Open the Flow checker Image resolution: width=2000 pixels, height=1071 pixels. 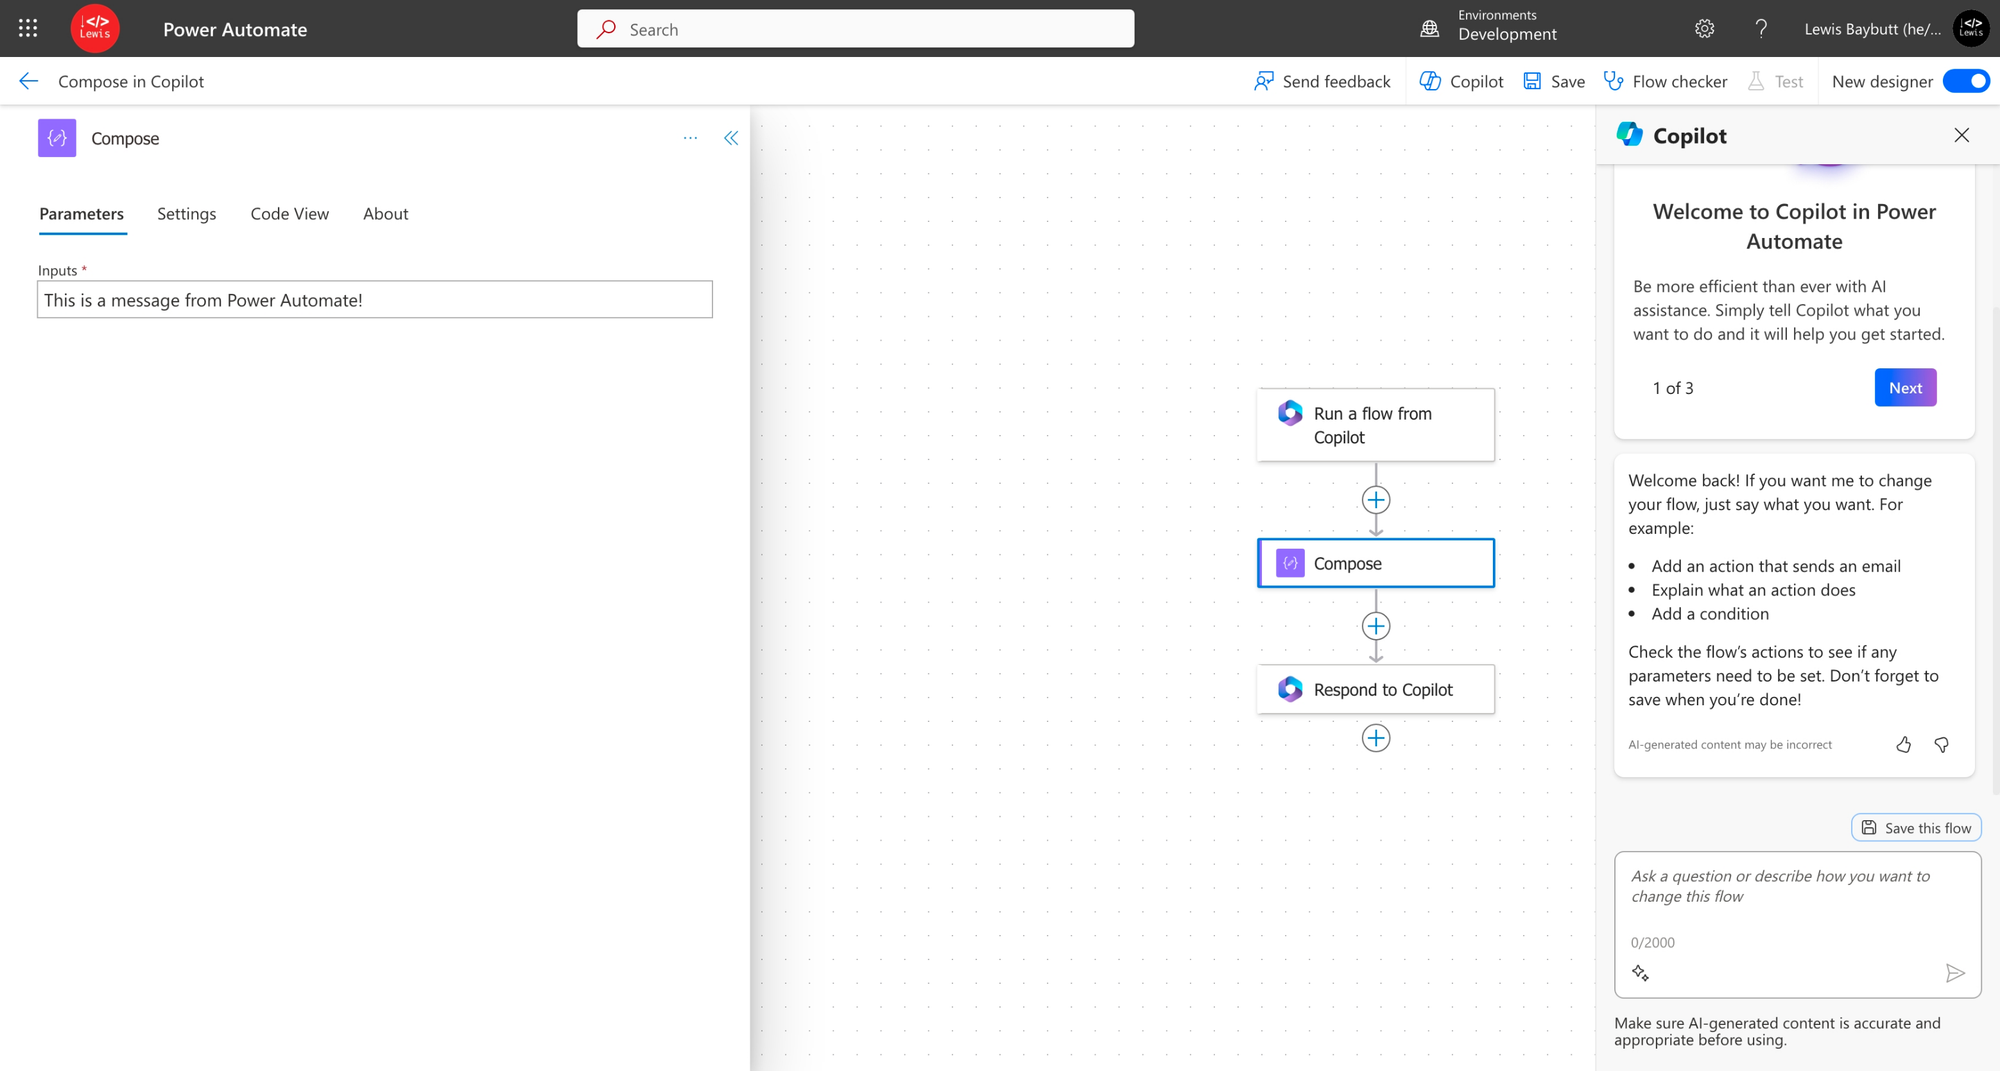[1666, 82]
